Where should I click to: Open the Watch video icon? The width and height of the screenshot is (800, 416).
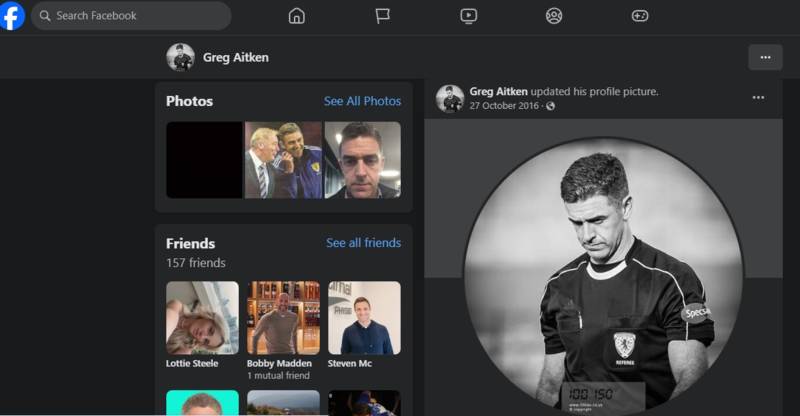coord(468,16)
